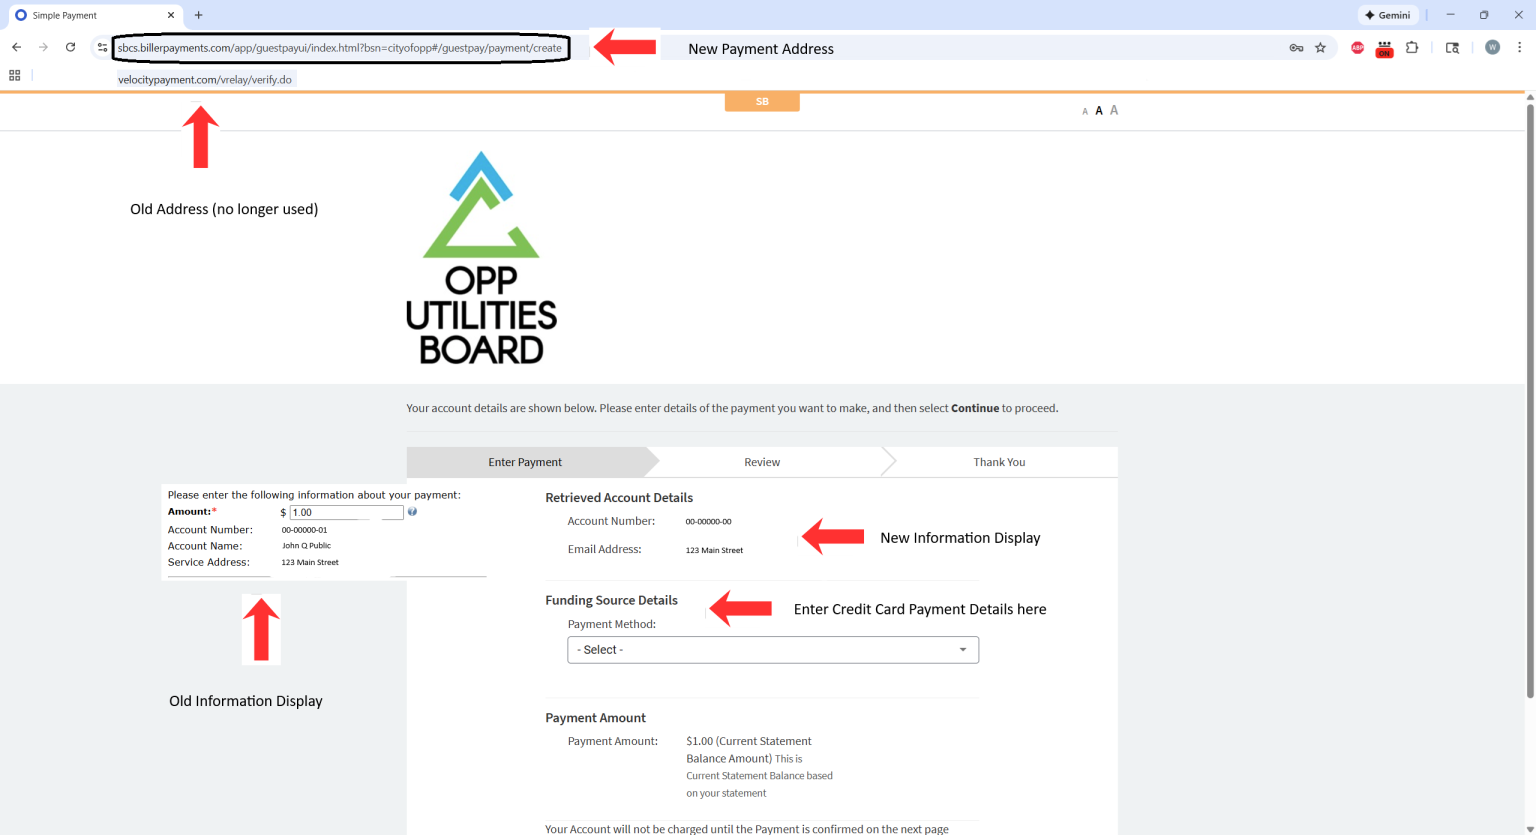This screenshot has height=835, width=1536.
Task: Click the Payment Method dropdown arrow
Action: coord(963,650)
